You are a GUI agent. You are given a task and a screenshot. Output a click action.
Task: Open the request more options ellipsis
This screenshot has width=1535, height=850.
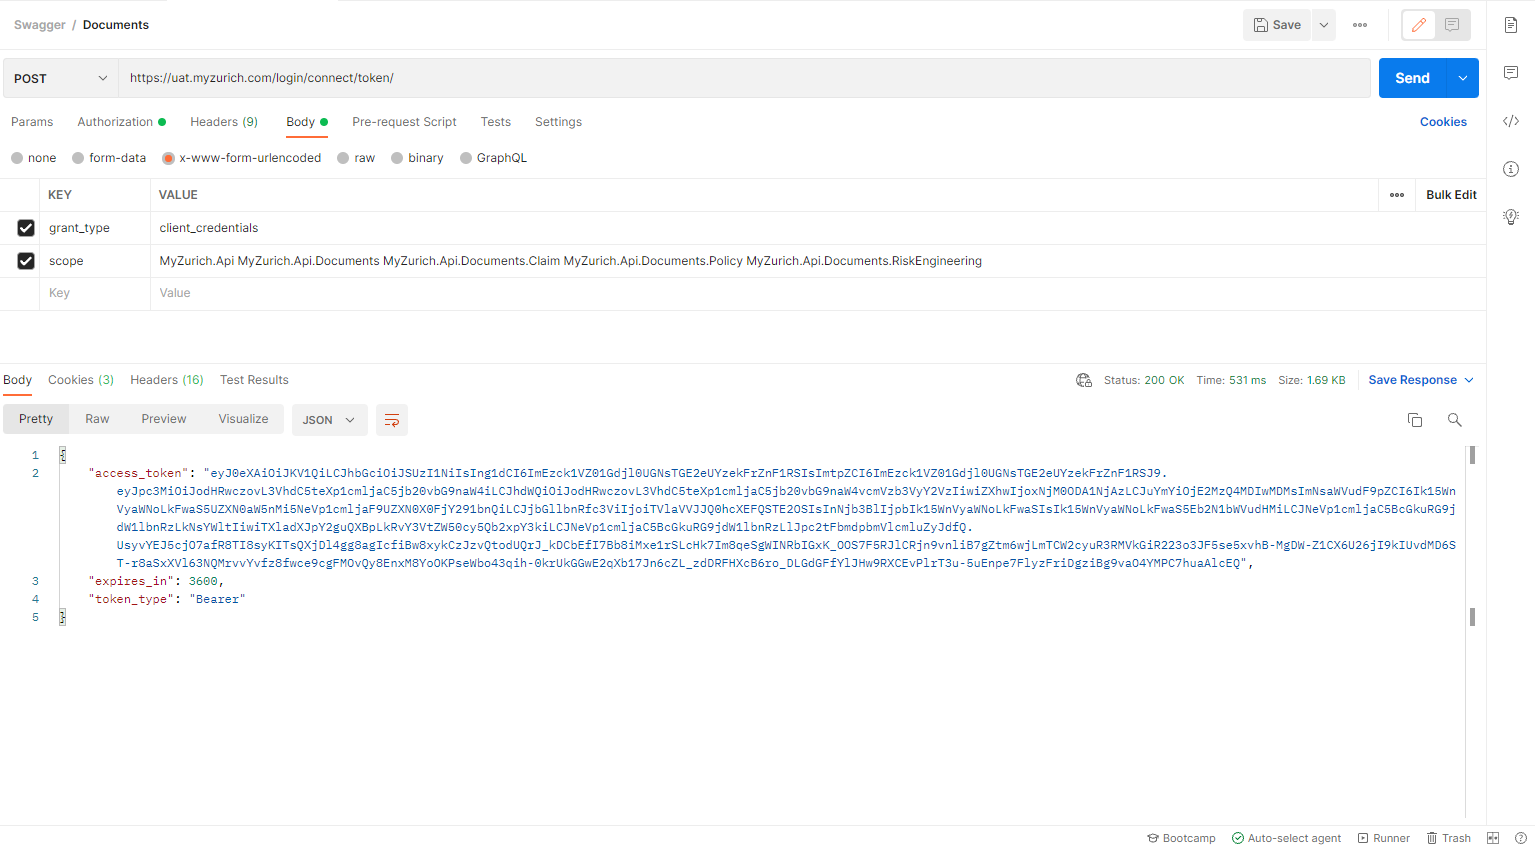[x=1360, y=25]
